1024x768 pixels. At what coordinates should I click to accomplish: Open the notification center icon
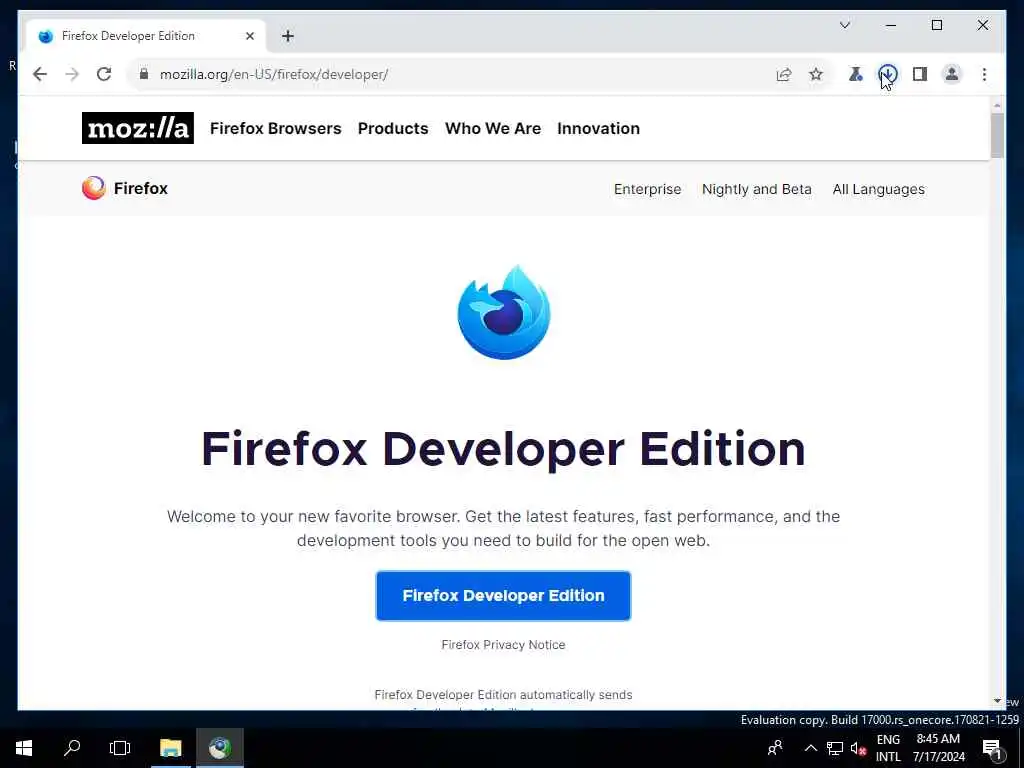point(992,749)
